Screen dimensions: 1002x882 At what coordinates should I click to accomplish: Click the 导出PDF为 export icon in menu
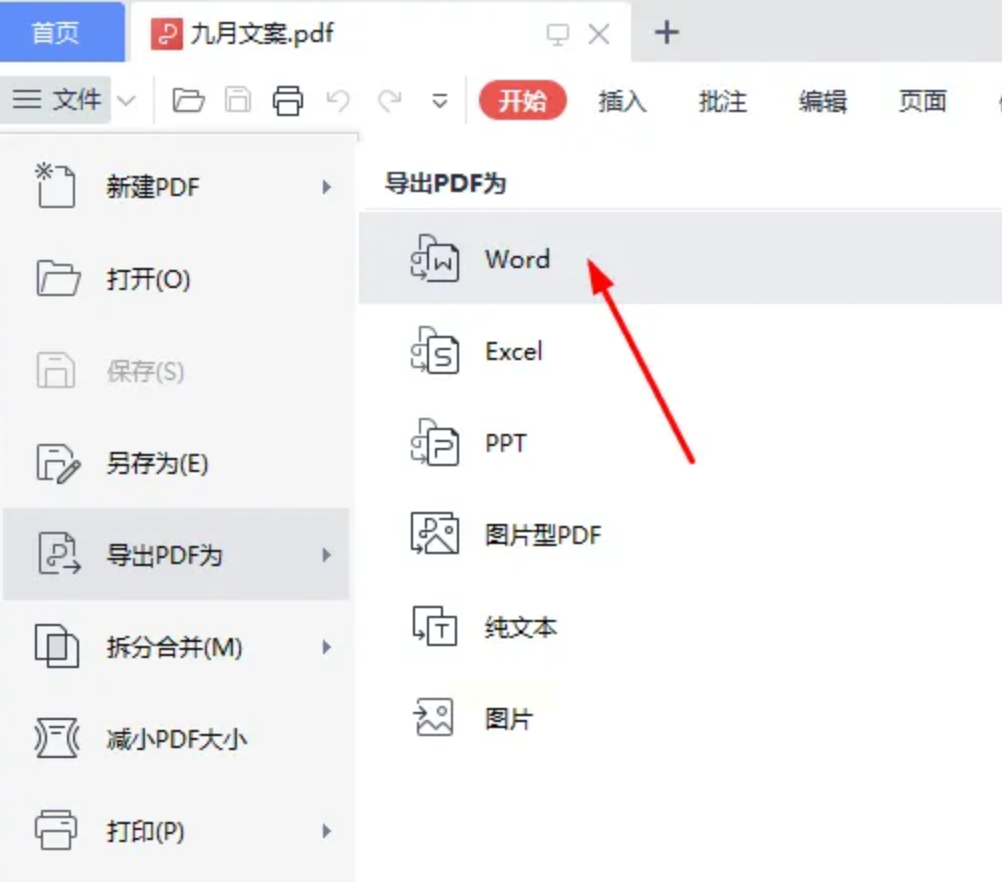tap(59, 554)
